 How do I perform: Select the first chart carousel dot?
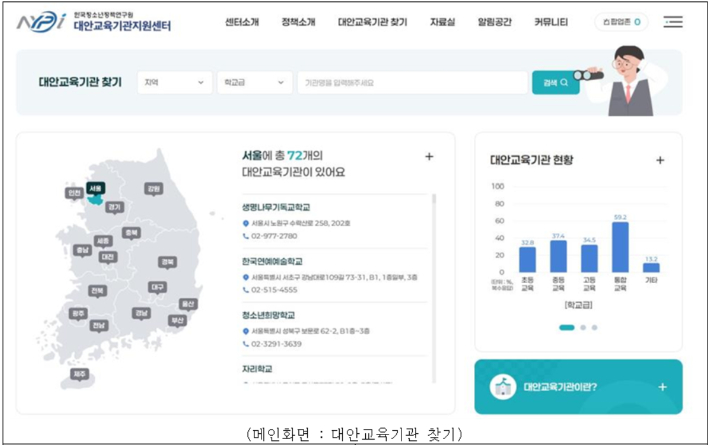click(x=566, y=327)
